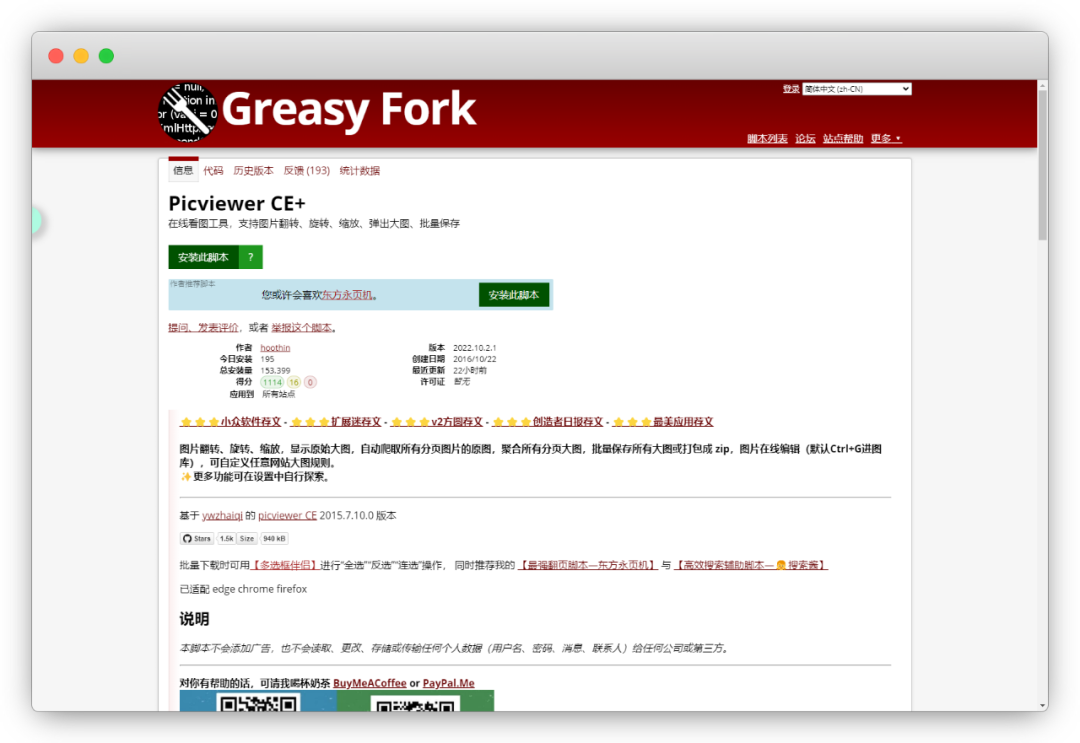Image resolution: width=1080 pixels, height=743 pixels.
Task: Switch to the 代码 tab
Action: pos(213,171)
